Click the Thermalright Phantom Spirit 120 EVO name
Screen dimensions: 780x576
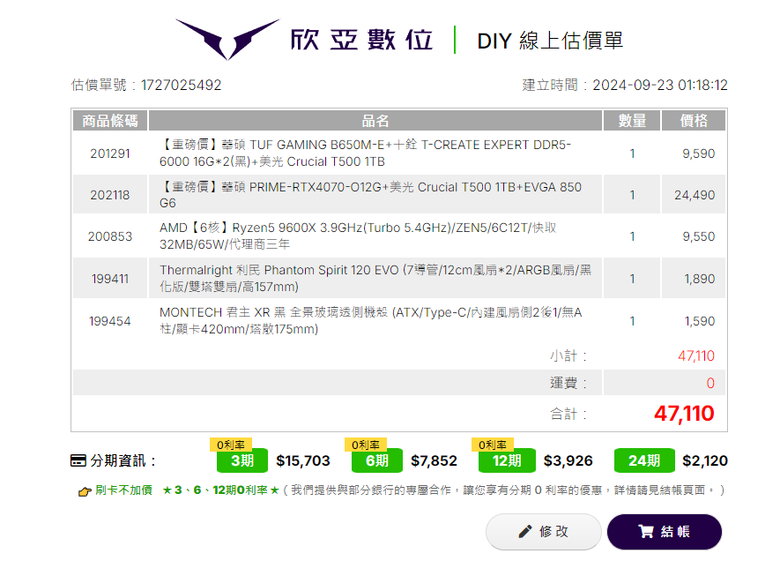tap(376, 278)
